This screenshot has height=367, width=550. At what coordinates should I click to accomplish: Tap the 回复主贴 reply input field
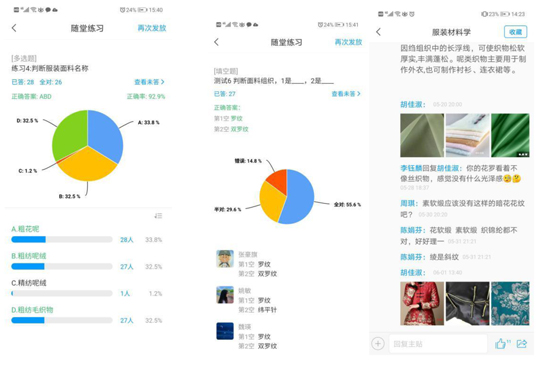pos(438,344)
